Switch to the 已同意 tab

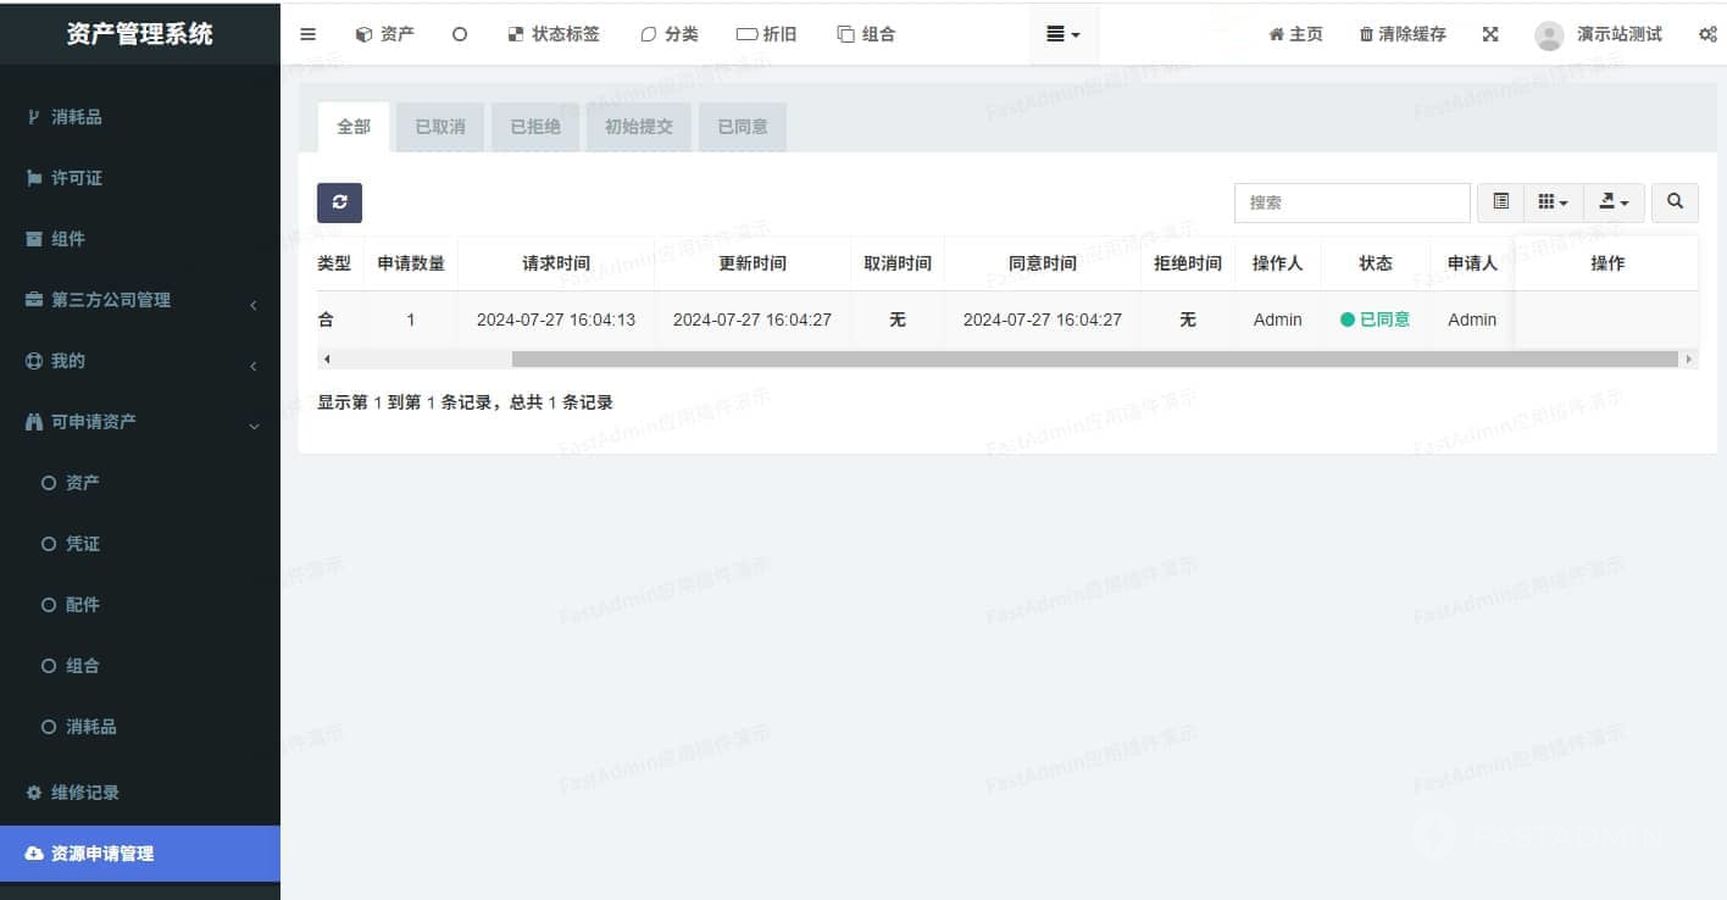click(x=742, y=127)
